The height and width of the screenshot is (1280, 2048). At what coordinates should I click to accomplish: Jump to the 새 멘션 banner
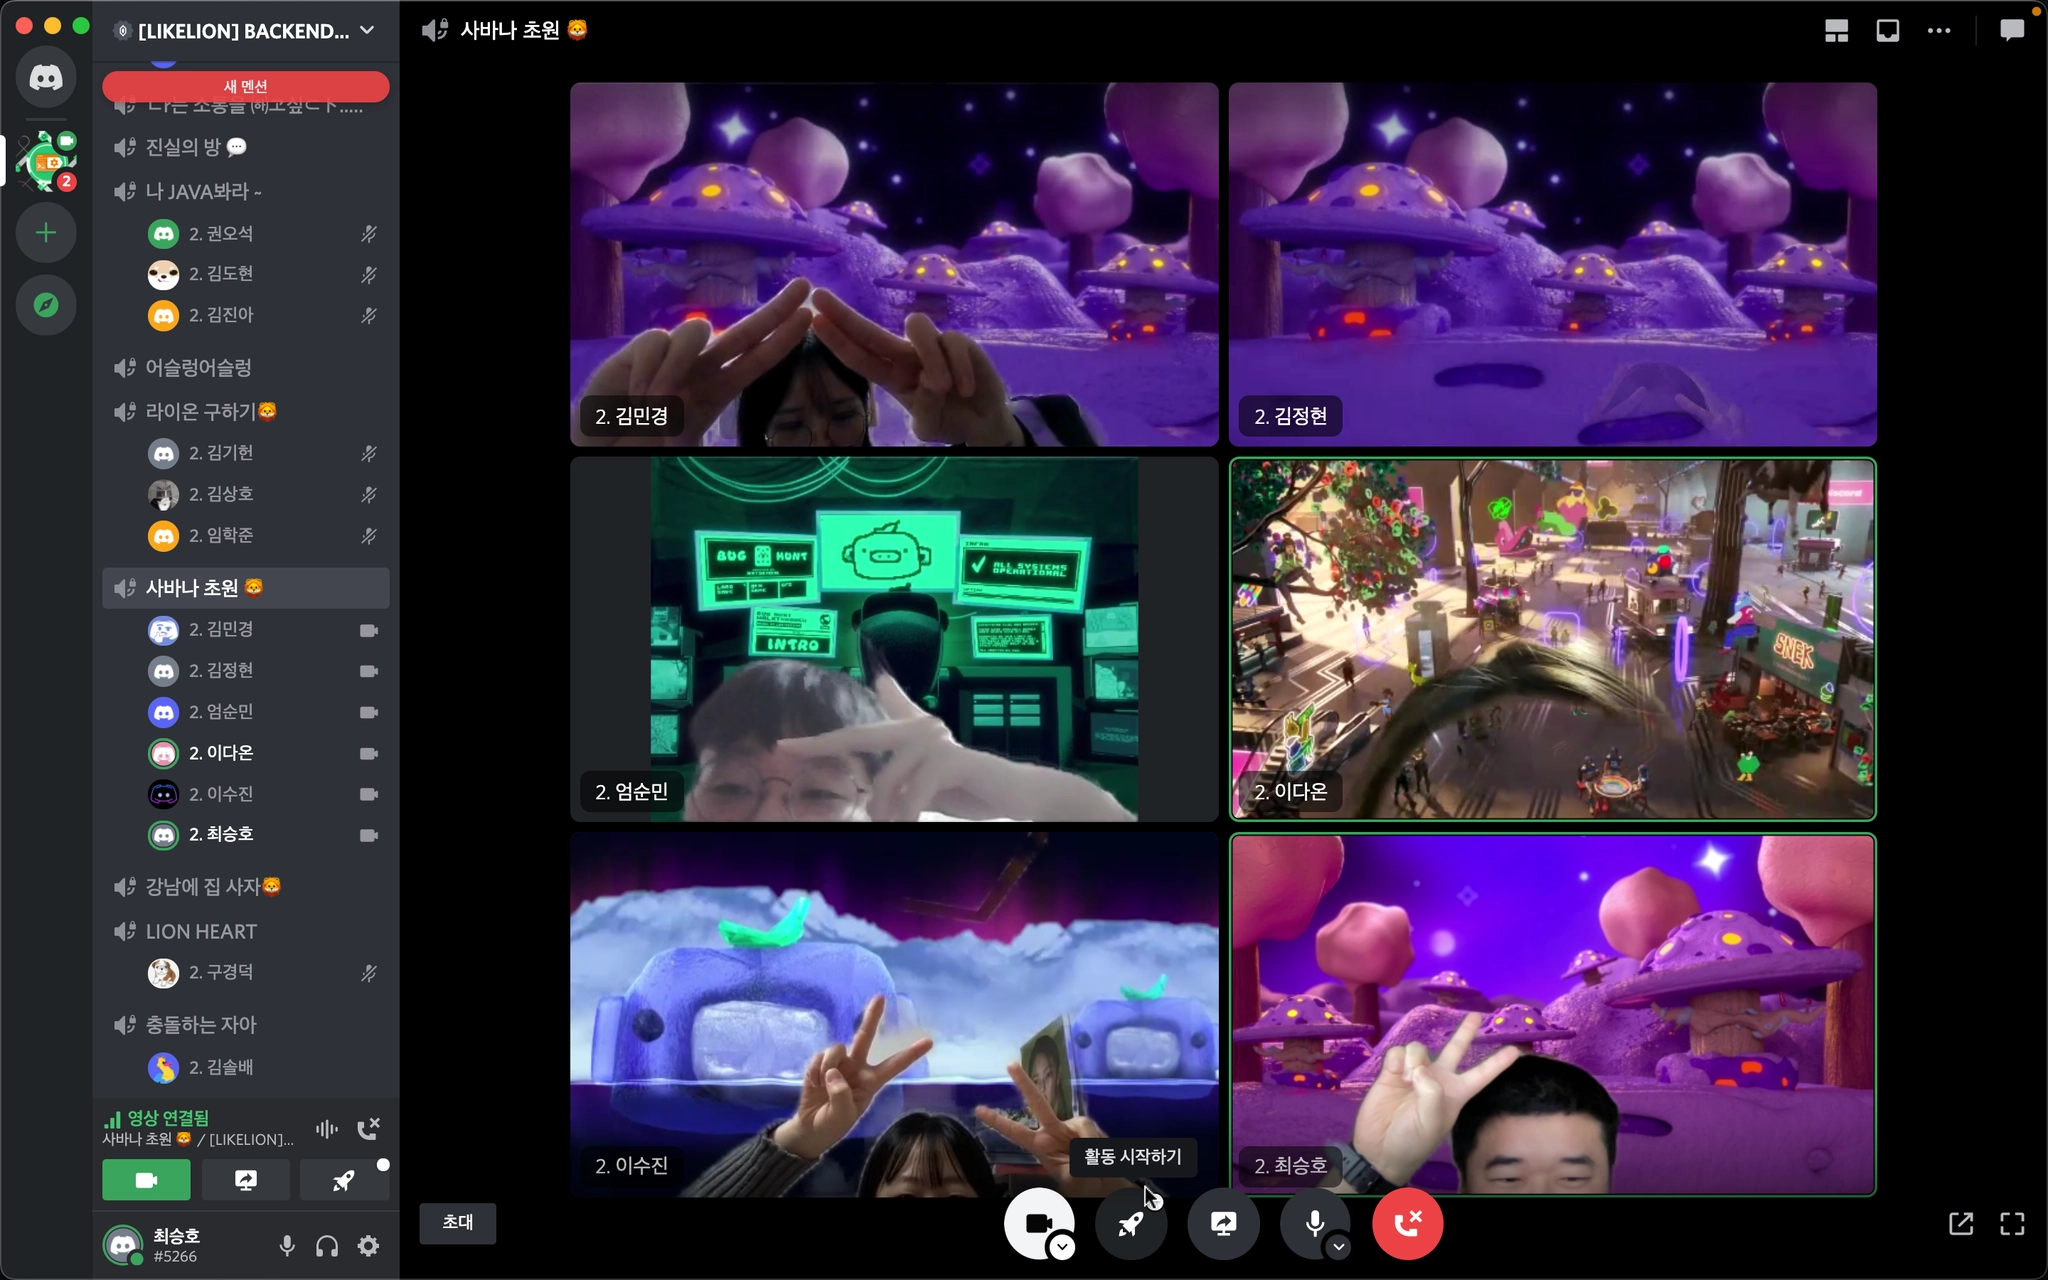coord(246,86)
